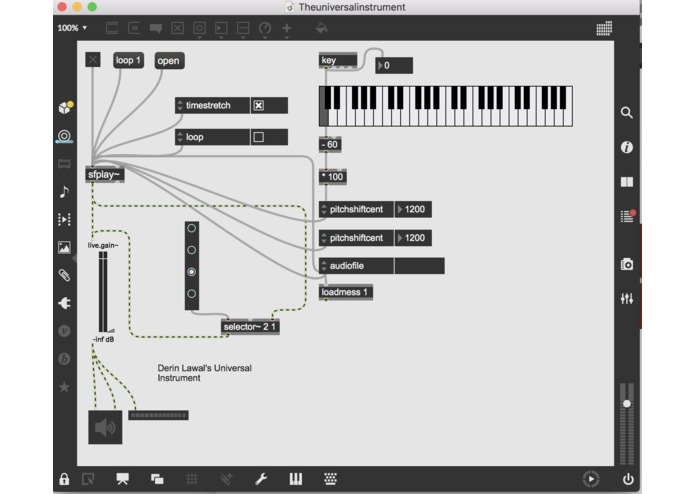Click upper pitchshiftcent value 1200
The width and height of the screenshot is (695, 494).
click(413, 209)
